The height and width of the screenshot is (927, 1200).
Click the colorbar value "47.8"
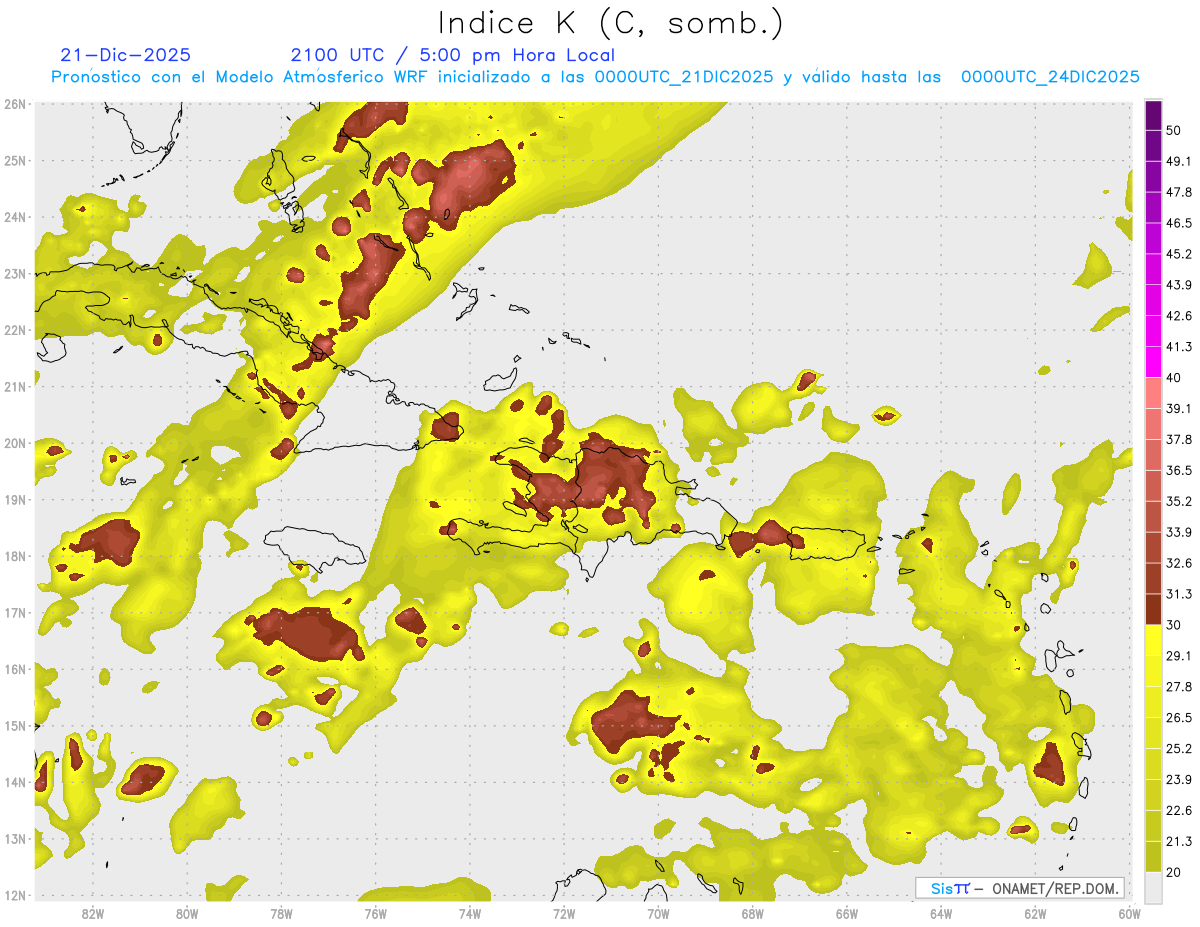tap(1179, 192)
